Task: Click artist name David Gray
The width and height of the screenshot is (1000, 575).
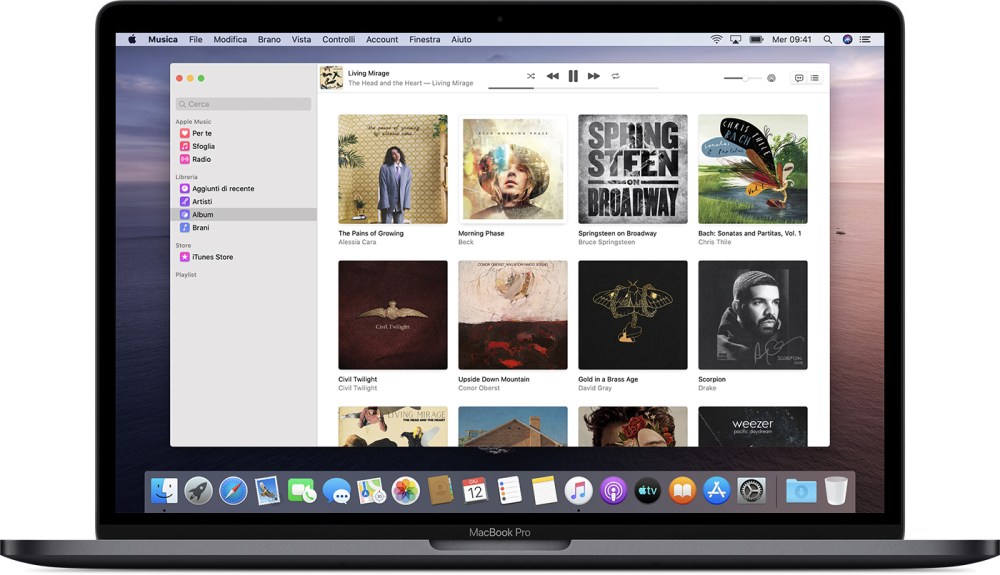Action: click(x=595, y=388)
